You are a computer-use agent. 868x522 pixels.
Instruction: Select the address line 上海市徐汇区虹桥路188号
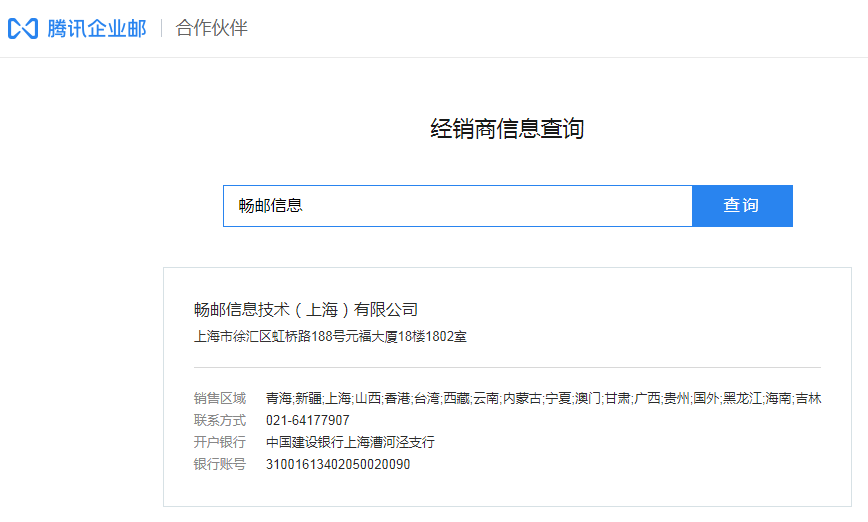click(x=330, y=336)
